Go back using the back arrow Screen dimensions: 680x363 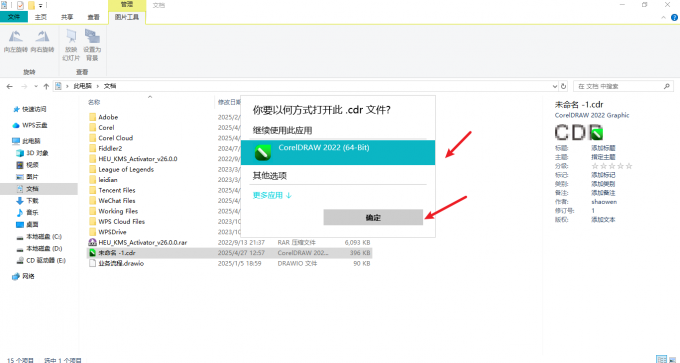10,86
